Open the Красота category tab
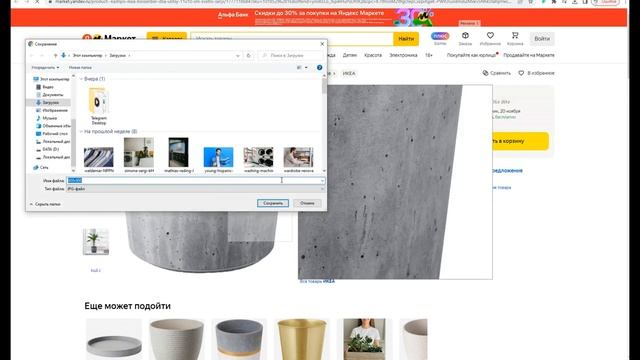The image size is (640, 360). coord(373,55)
